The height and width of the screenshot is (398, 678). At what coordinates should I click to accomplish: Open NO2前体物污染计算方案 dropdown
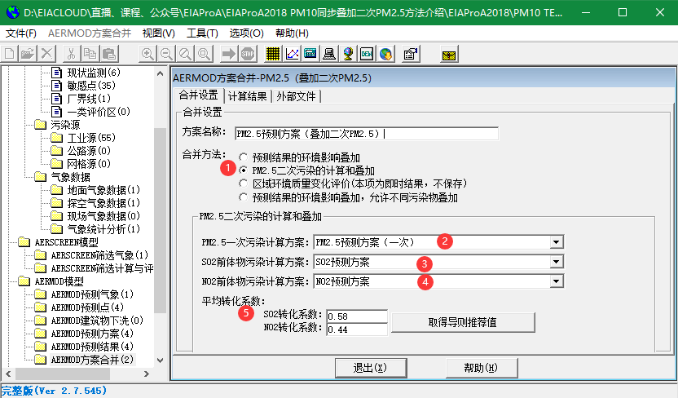point(556,282)
